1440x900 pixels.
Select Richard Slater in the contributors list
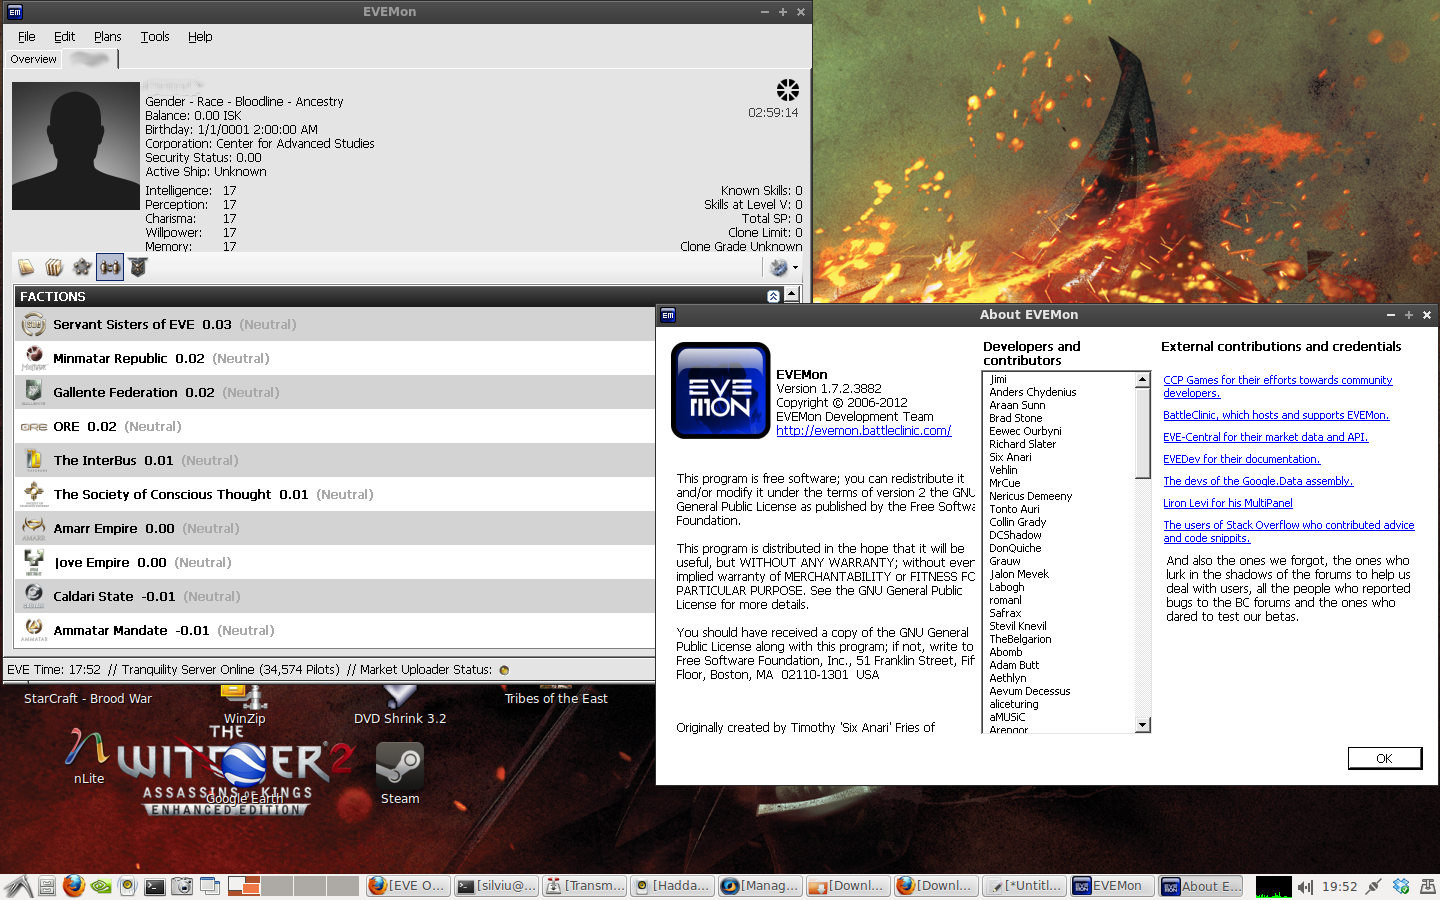point(1022,444)
